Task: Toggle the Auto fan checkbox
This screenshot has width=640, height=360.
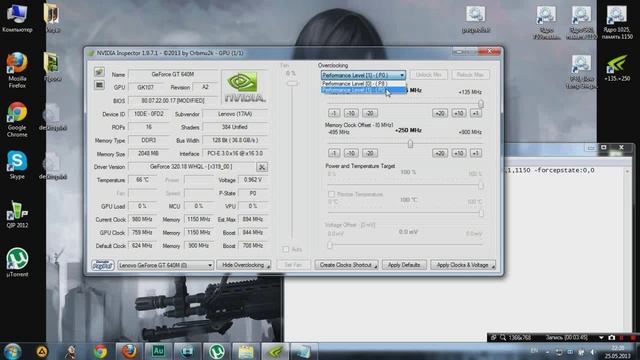Action: coord(286,249)
